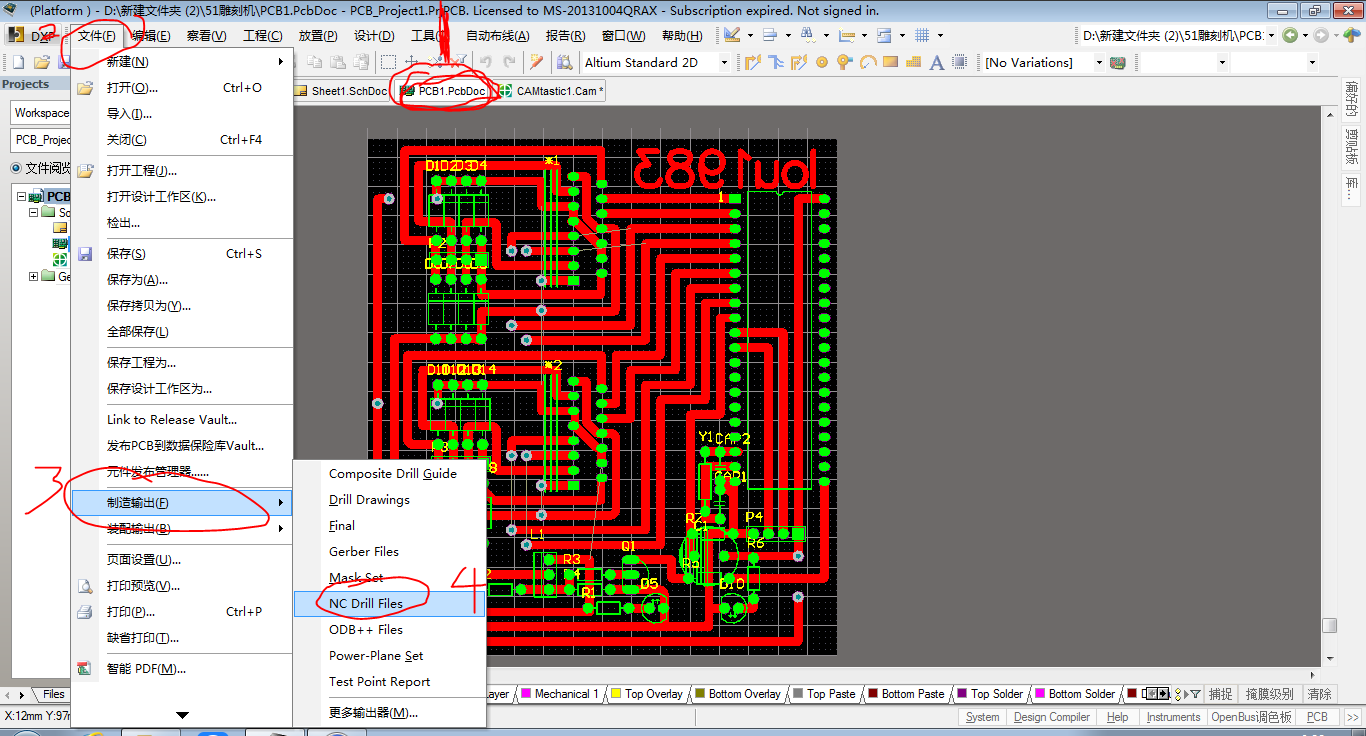Screen dimensions: 1366x736
Task: Click the Design Compiler status button
Action: pos(1051,717)
